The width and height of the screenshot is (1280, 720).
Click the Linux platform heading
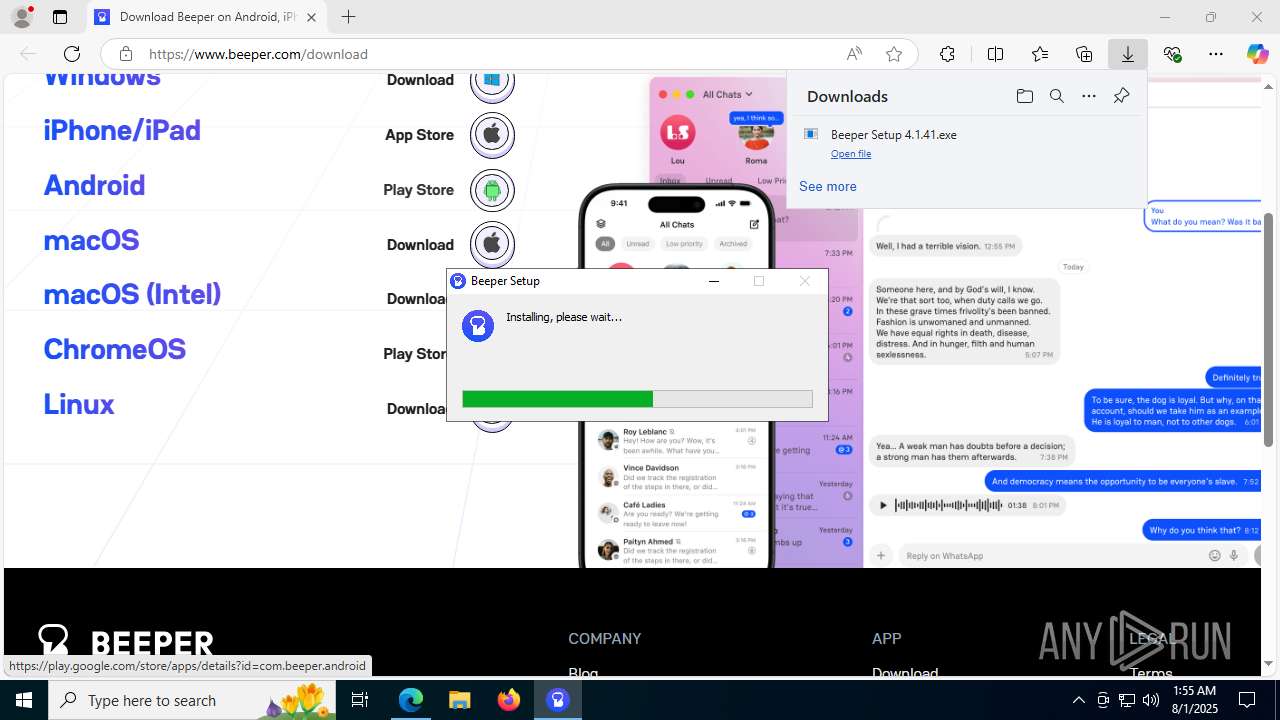pyautogui.click(x=79, y=404)
